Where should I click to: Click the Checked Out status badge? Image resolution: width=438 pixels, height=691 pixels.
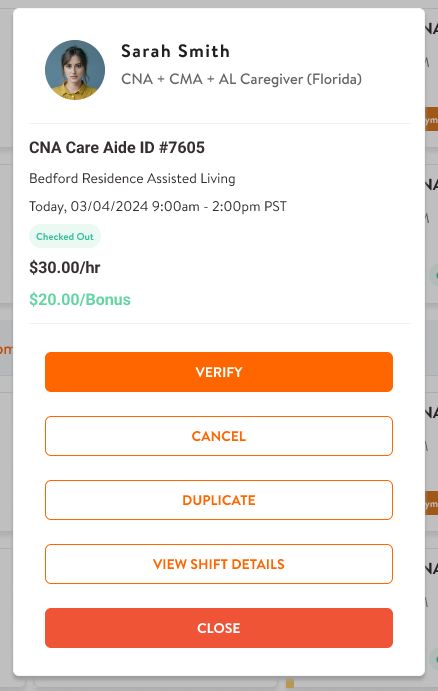click(x=65, y=236)
